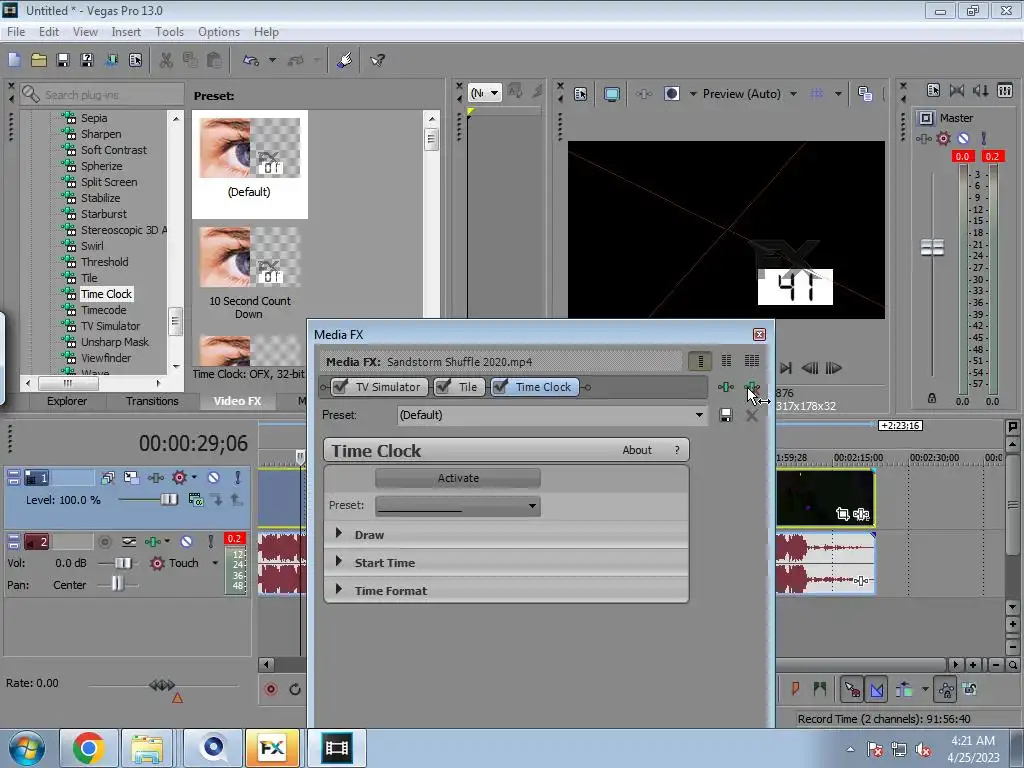Click the Activate button
1024x768 pixels.
coord(458,478)
